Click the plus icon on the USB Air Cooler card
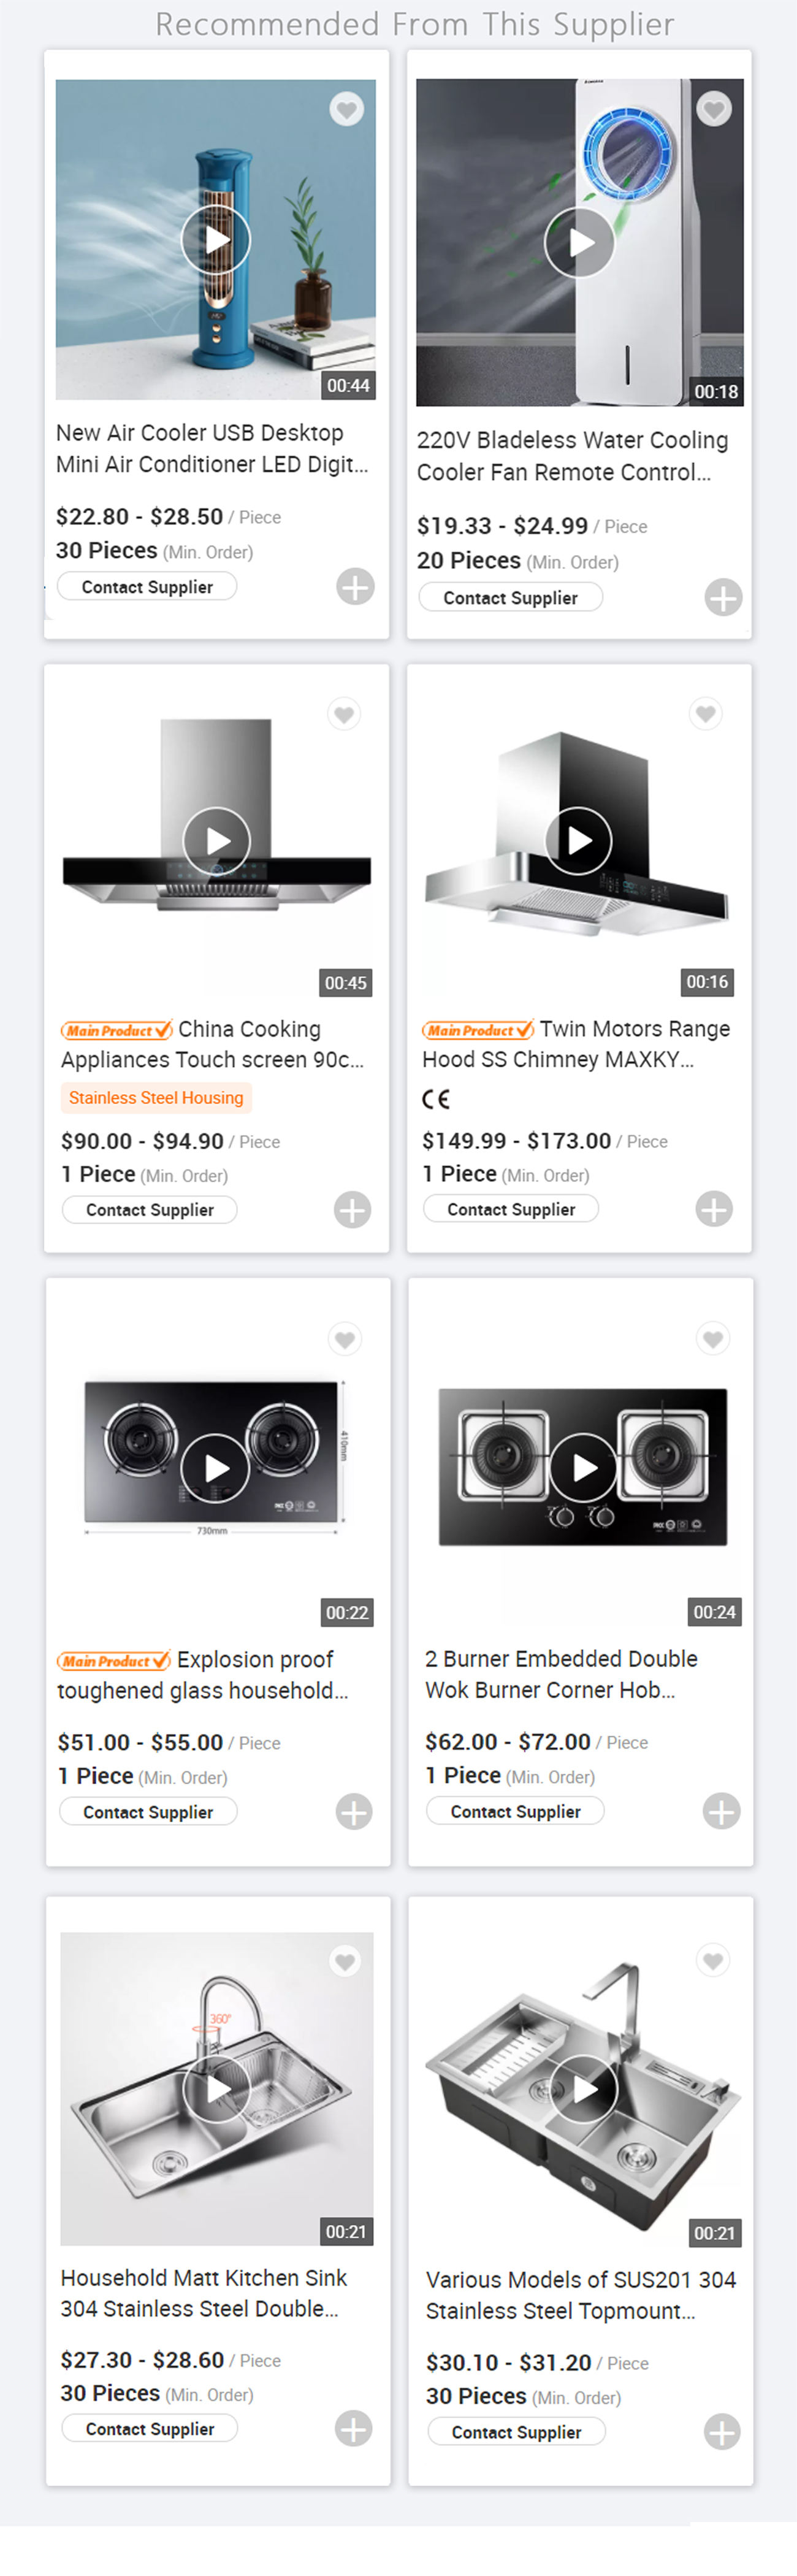Image resolution: width=797 pixels, height=2576 pixels. (354, 588)
